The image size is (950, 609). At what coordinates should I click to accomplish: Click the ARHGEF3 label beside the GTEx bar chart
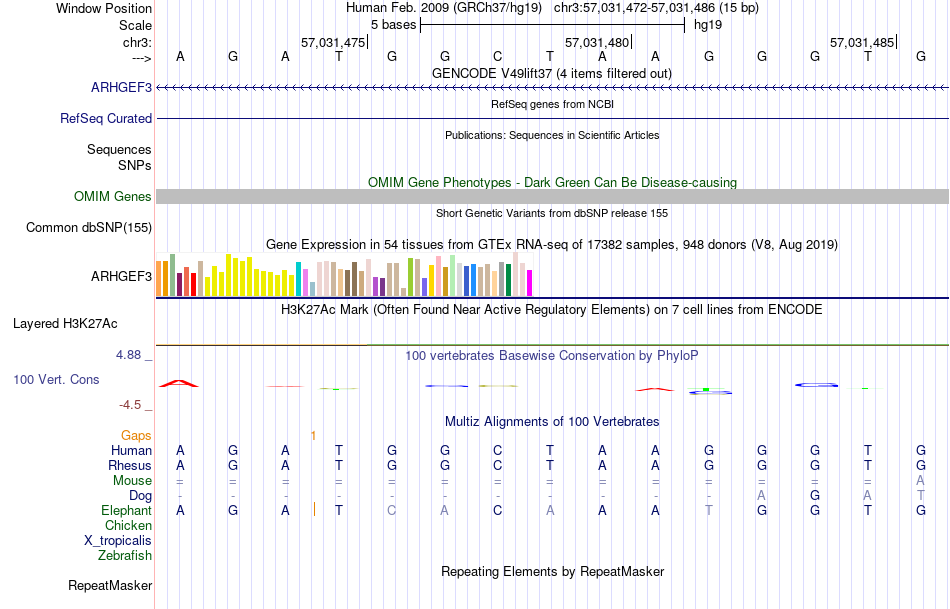coord(121,277)
